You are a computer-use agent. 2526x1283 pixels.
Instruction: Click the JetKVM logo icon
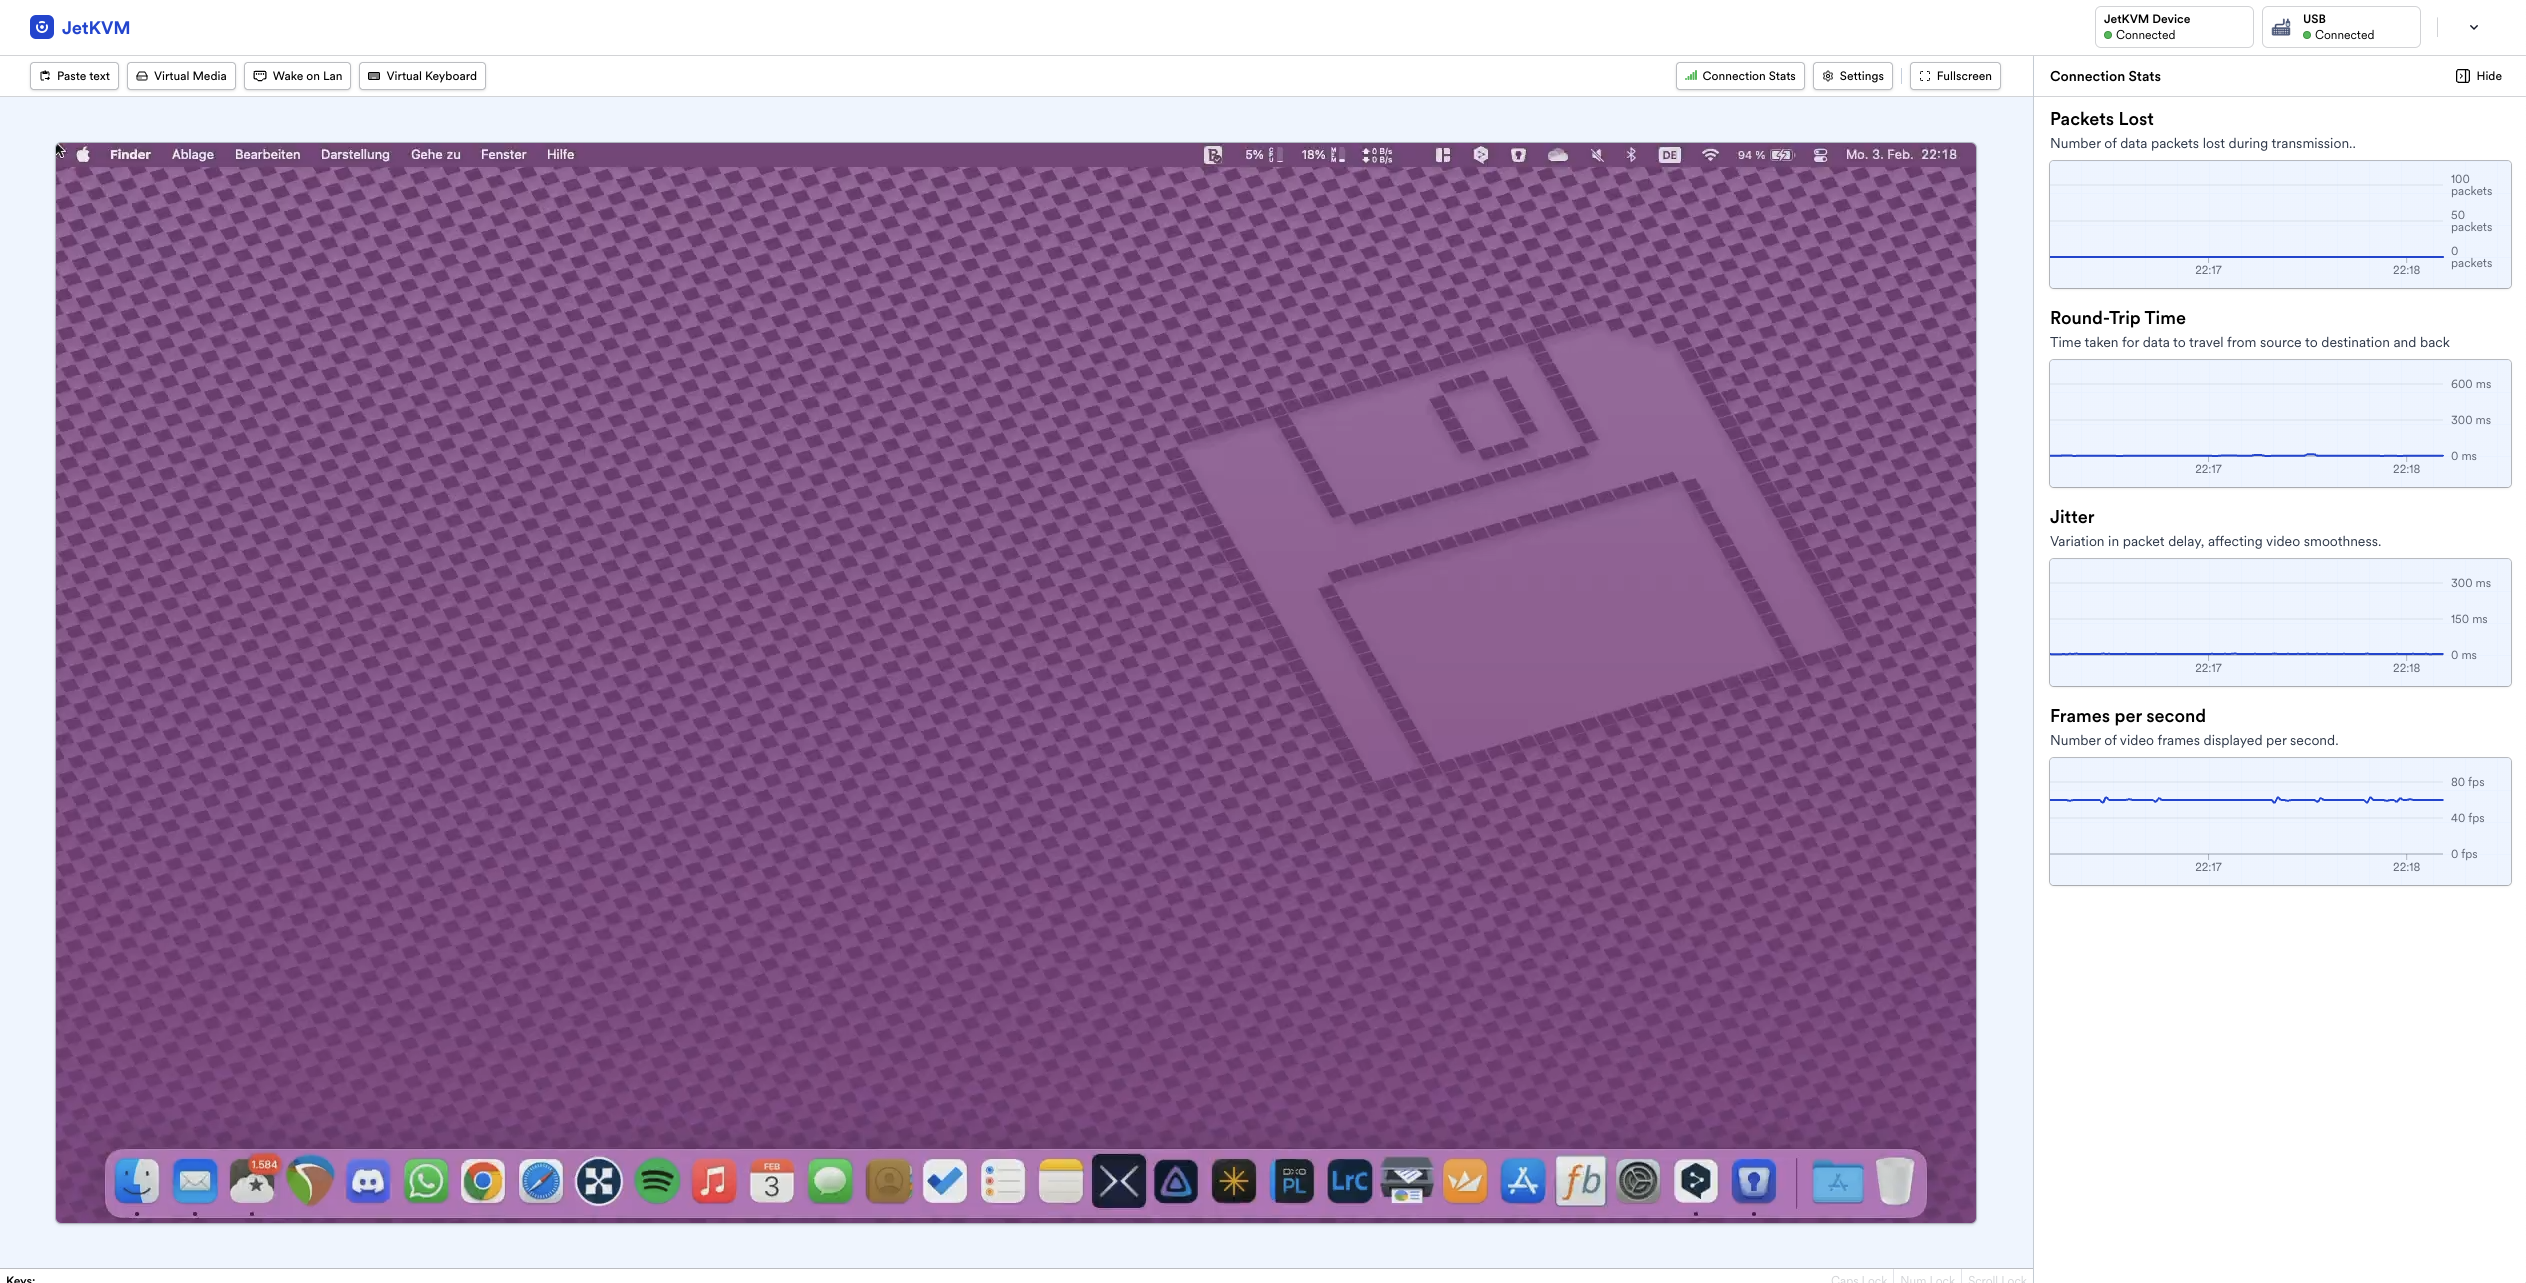tap(41, 27)
